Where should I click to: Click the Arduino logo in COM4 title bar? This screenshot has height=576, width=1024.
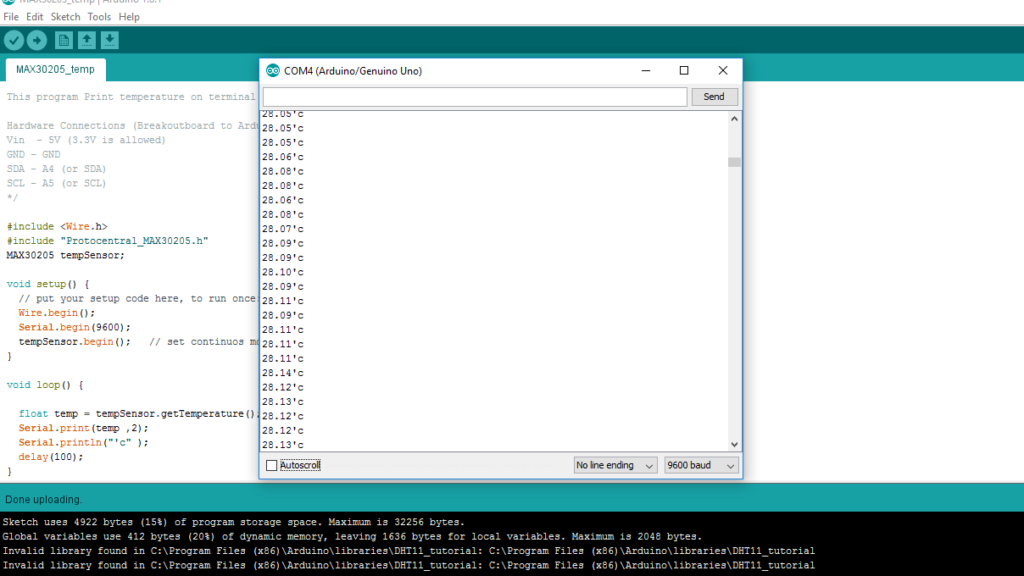pyautogui.click(x=273, y=71)
